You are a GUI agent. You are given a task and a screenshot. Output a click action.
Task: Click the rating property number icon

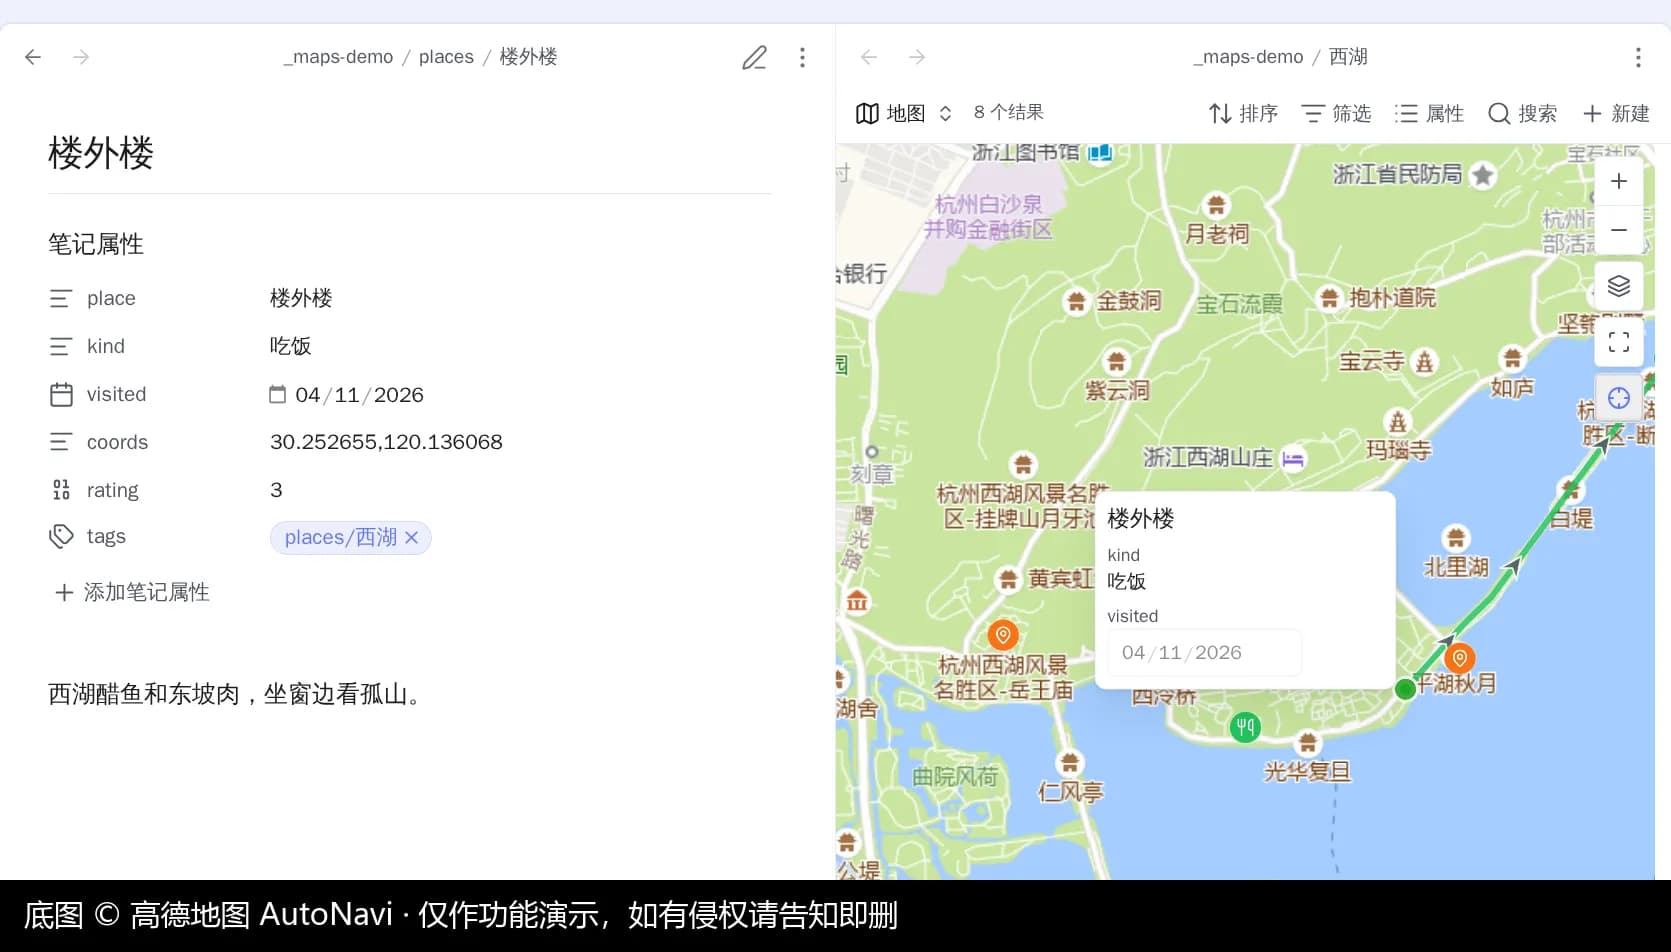61,490
